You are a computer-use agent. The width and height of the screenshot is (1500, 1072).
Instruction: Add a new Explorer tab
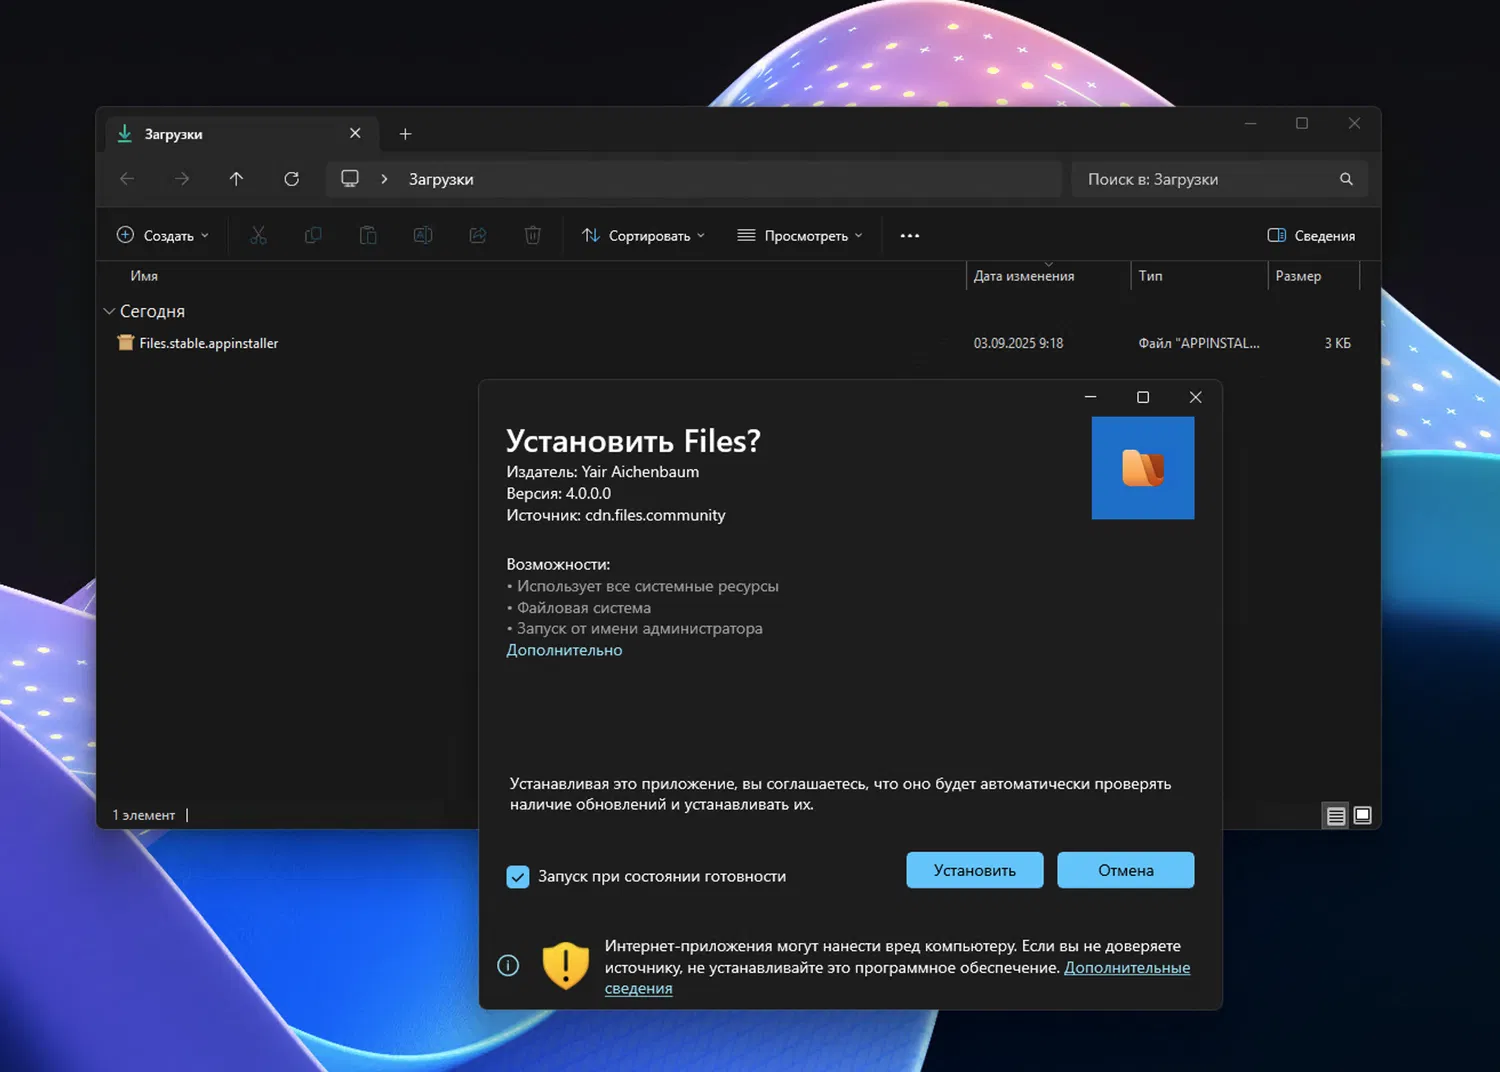coord(405,134)
